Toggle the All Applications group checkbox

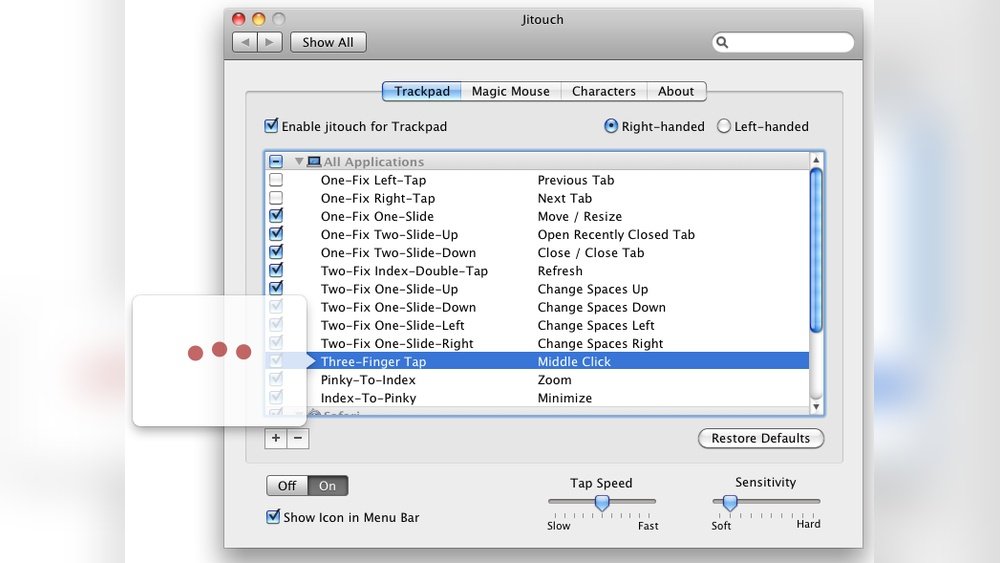tap(276, 161)
